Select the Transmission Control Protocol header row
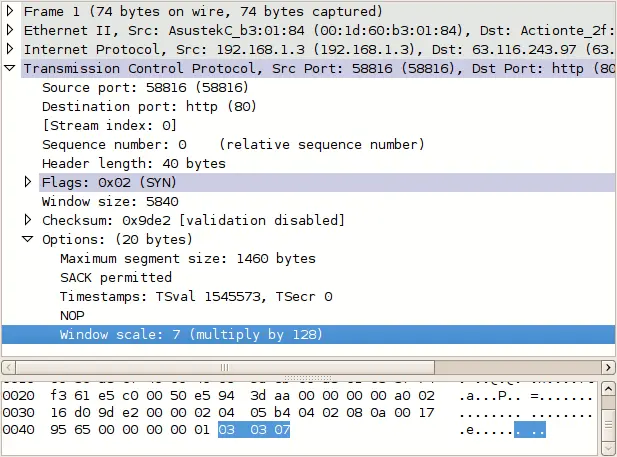 [x=319, y=68]
